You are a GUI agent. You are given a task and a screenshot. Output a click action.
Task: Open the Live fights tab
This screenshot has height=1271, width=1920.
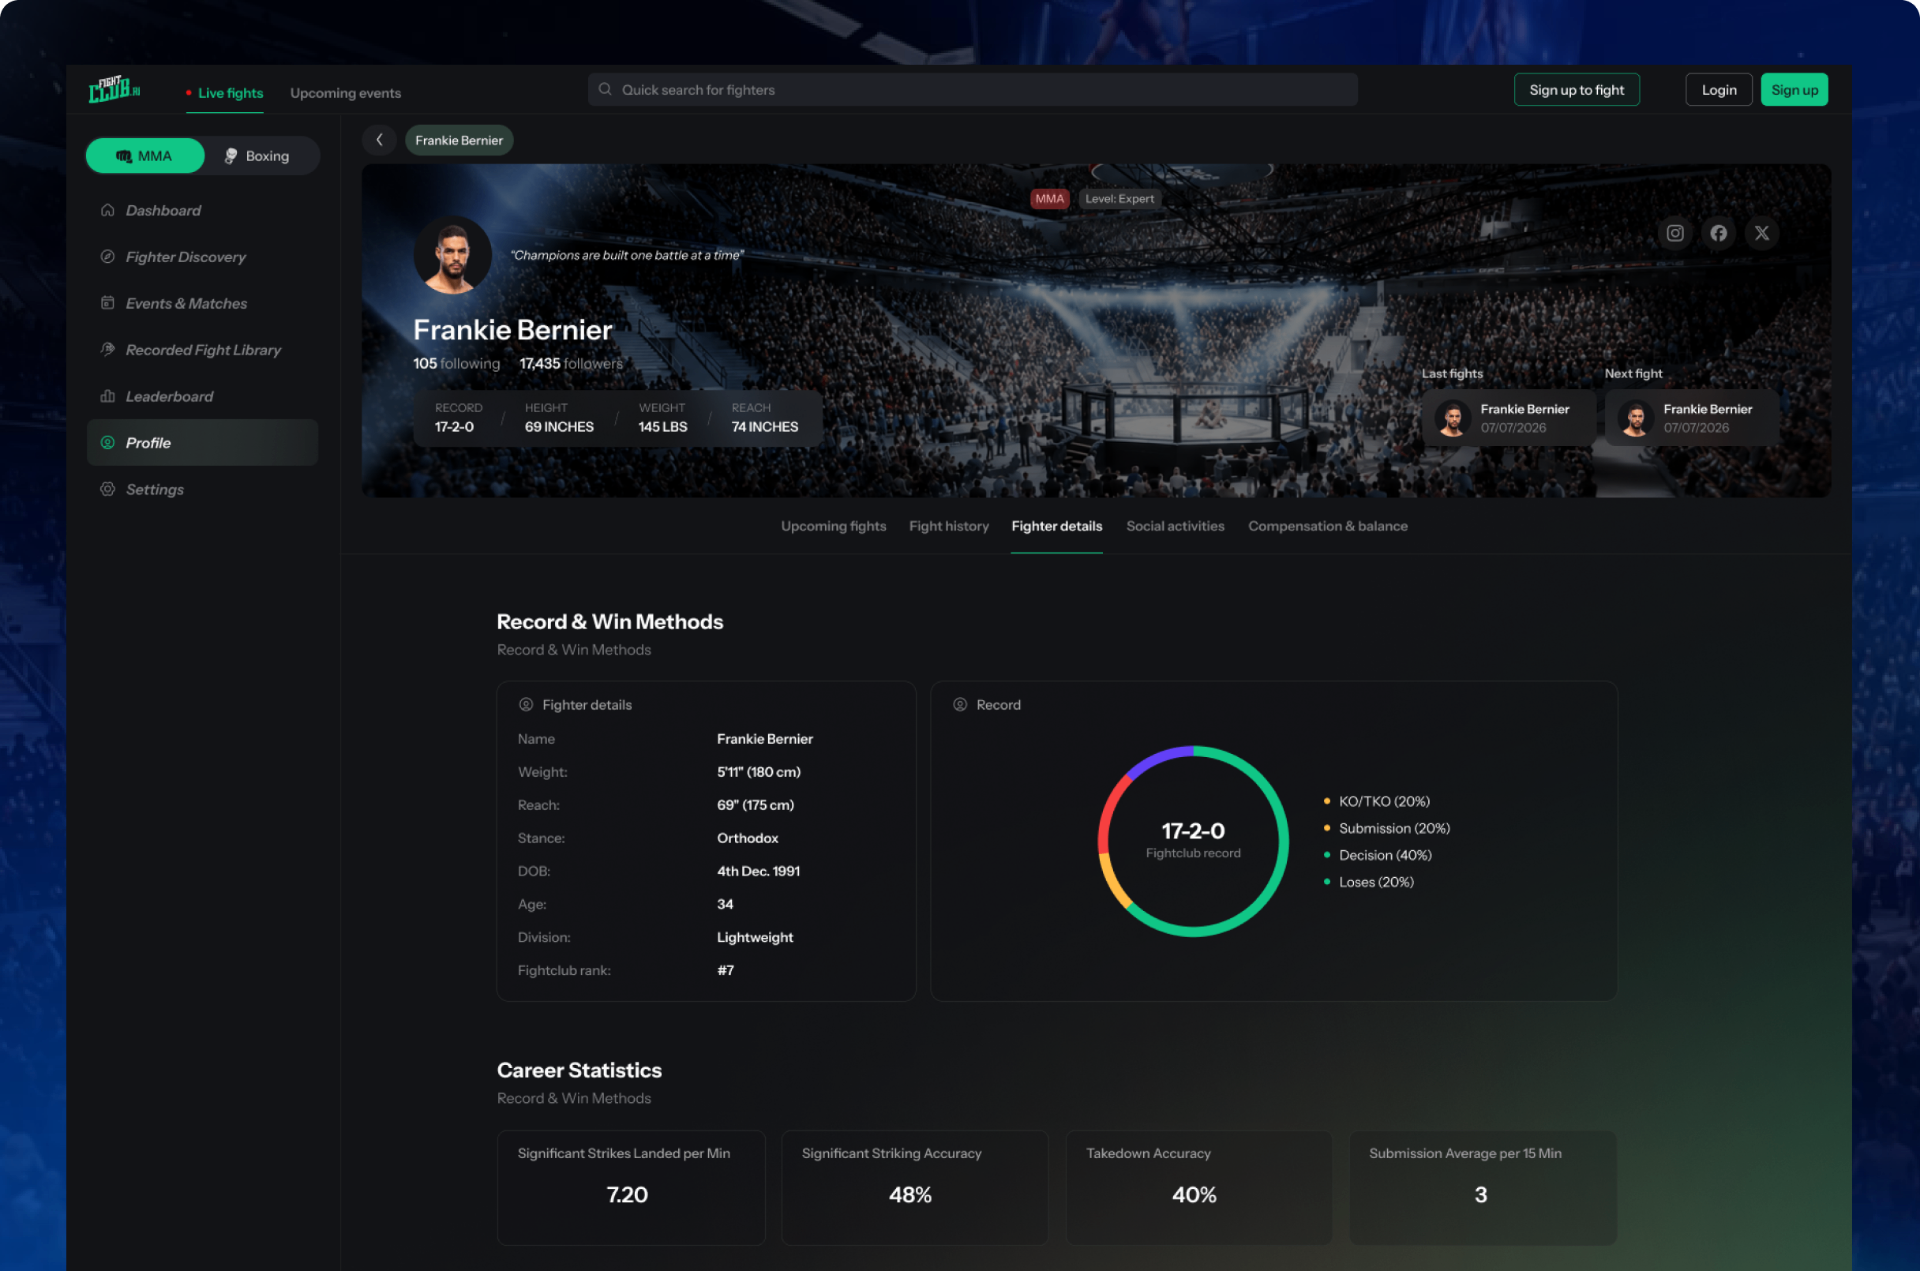[225, 92]
